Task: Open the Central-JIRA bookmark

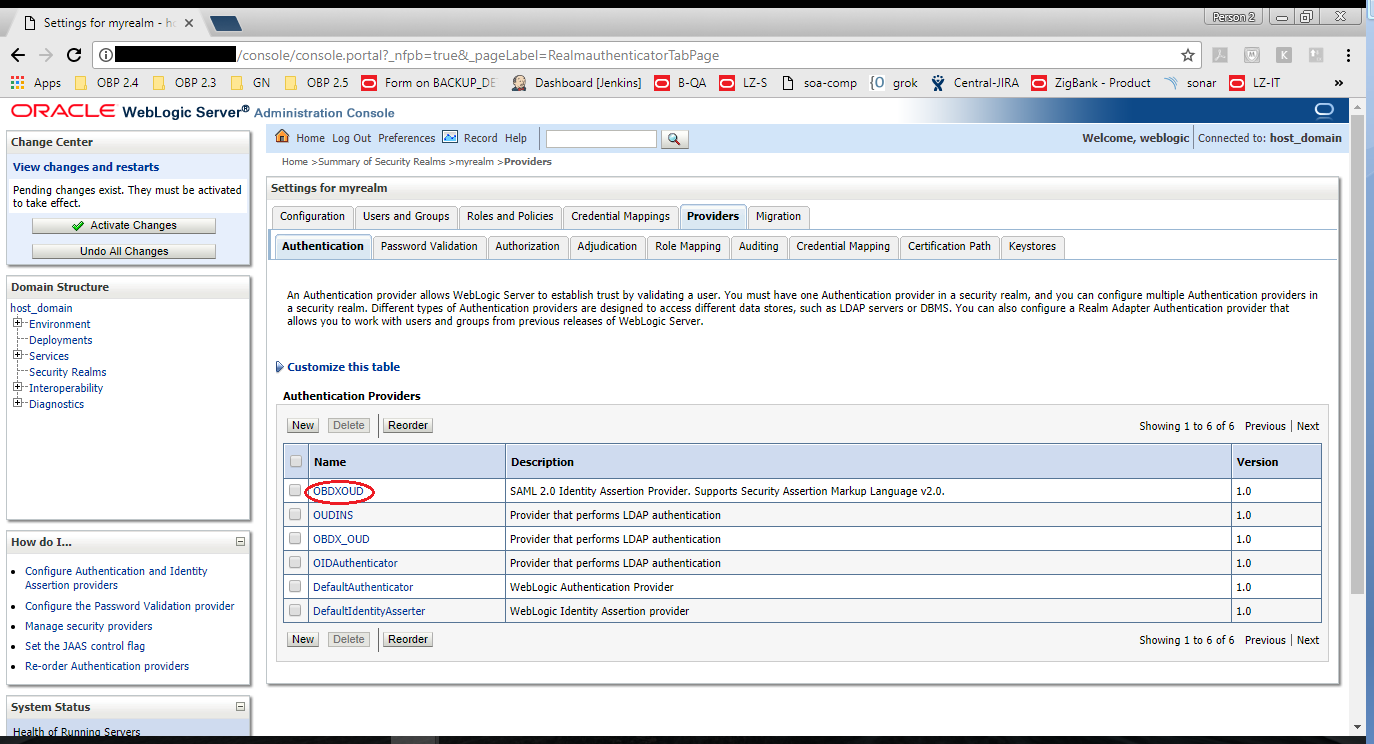Action: (x=974, y=83)
